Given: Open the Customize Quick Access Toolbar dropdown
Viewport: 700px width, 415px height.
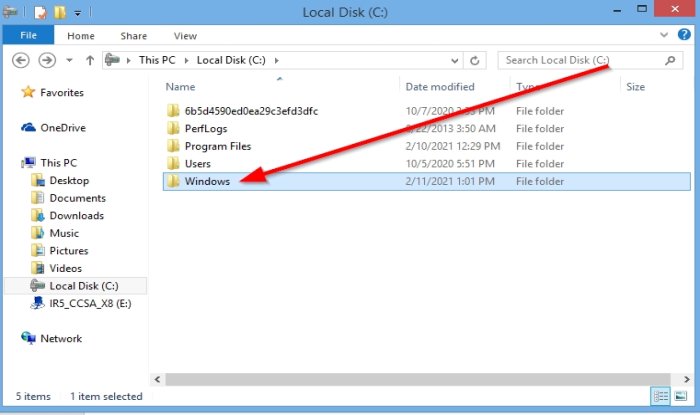Looking at the screenshot, I should point(78,13).
